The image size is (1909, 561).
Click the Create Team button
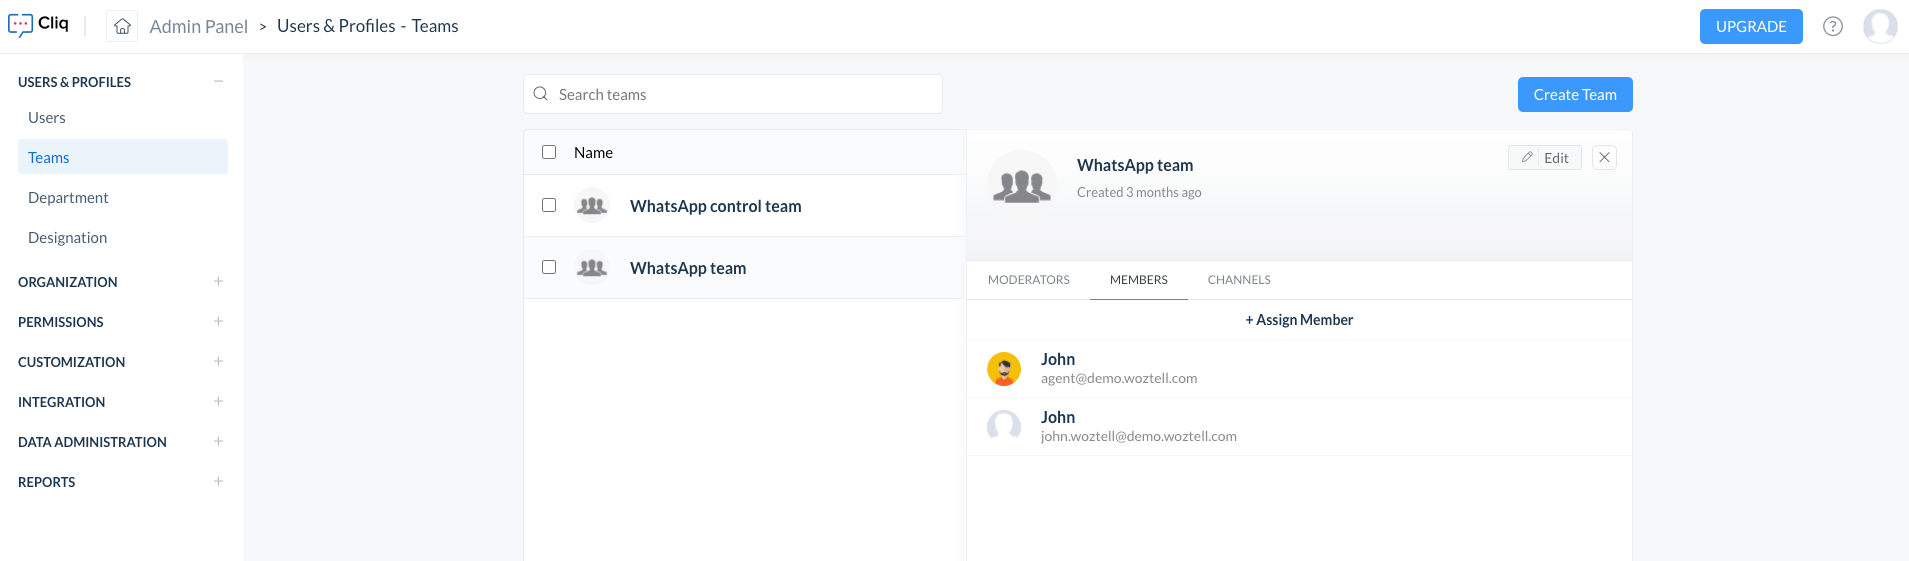click(x=1575, y=94)
